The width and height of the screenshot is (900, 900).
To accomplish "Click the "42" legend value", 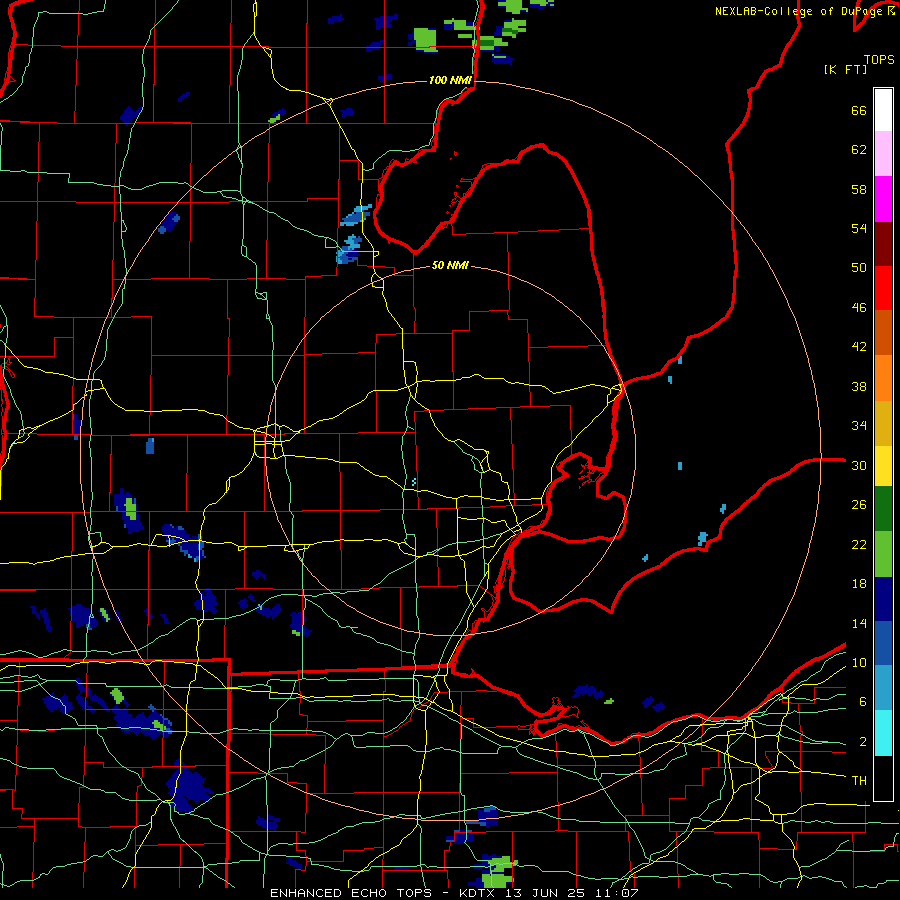I will click(x=859, y=347).
